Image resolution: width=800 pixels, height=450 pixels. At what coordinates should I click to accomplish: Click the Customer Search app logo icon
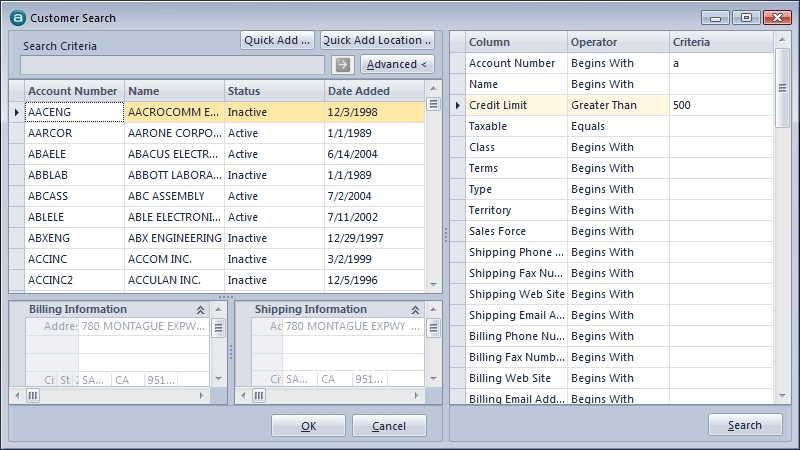point(18,18)
